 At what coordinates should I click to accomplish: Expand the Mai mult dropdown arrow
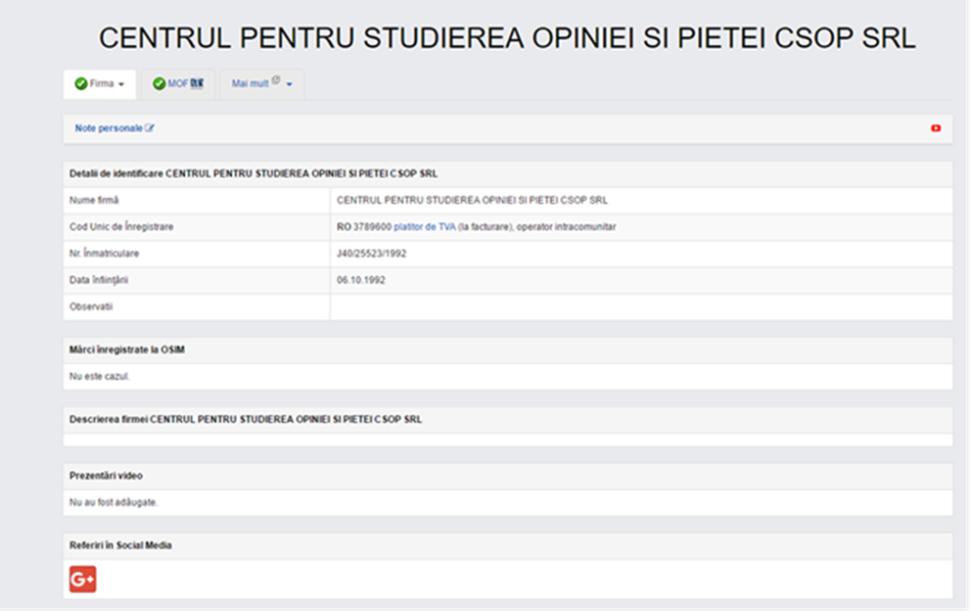(x=290, y=85)
